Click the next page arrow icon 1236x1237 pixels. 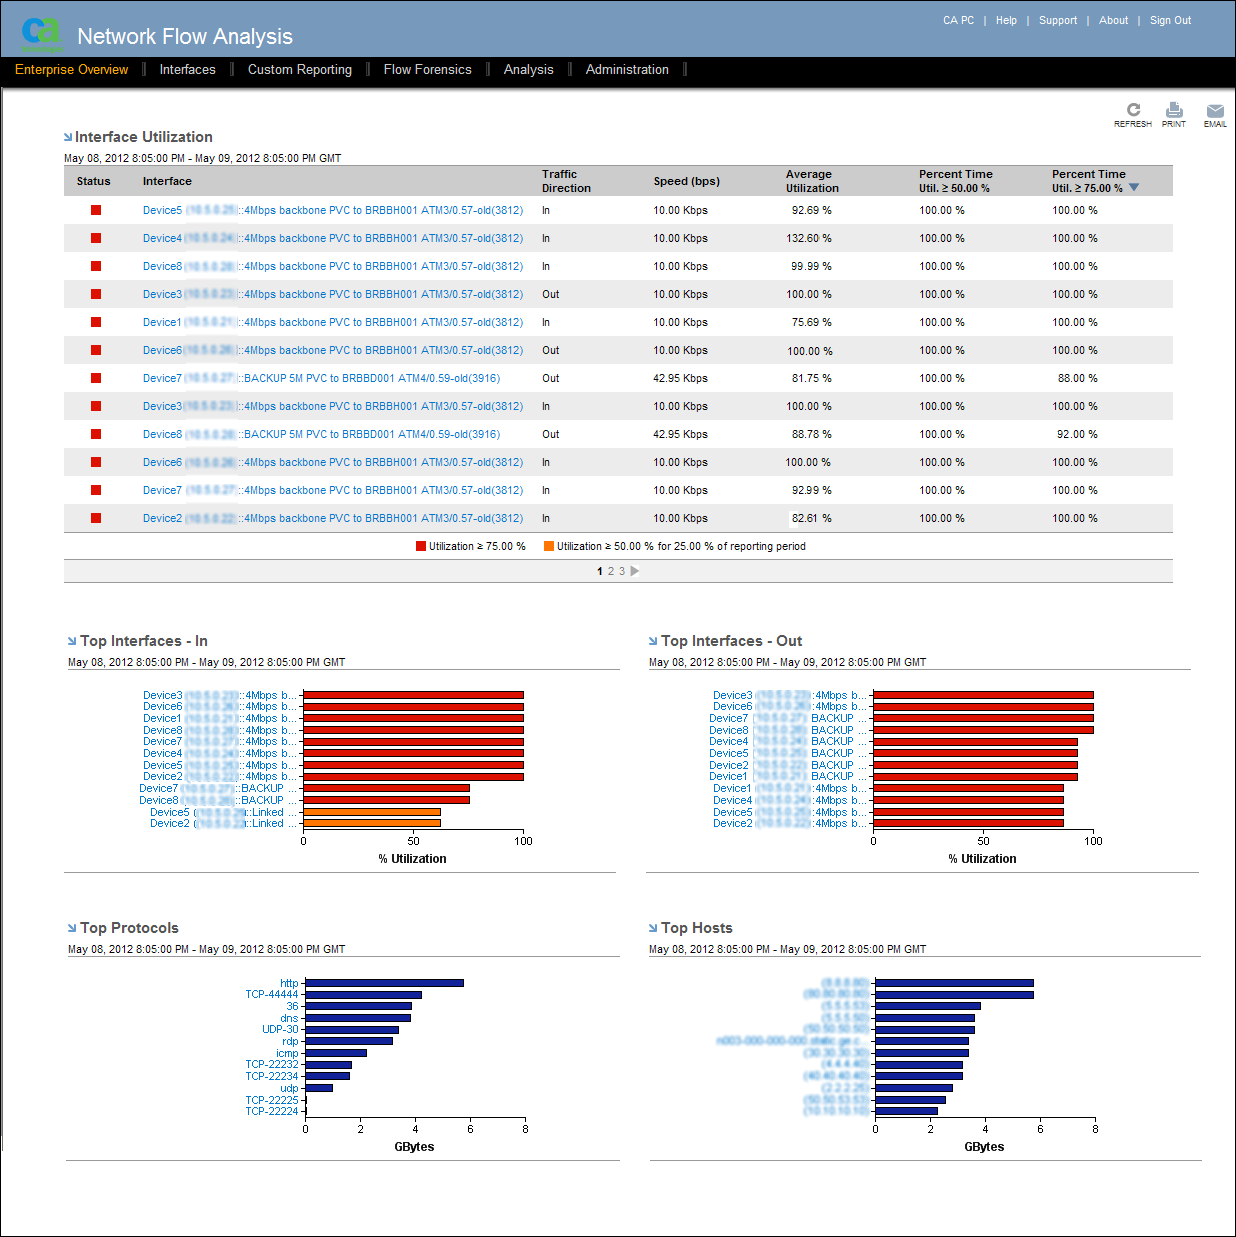click(x=636, y=570)
